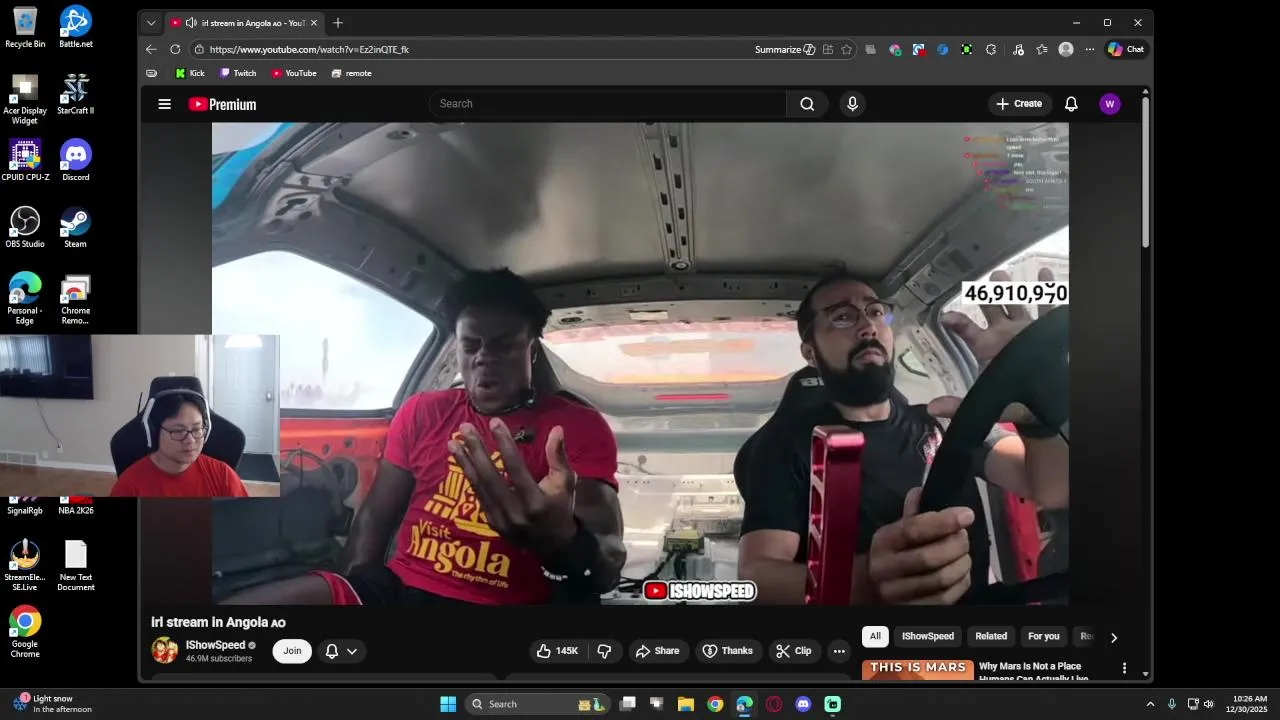Viewport: 1280px width, 720px height.
Task: Start voice search with microphone icon
Action: click(x=852, y=104)
